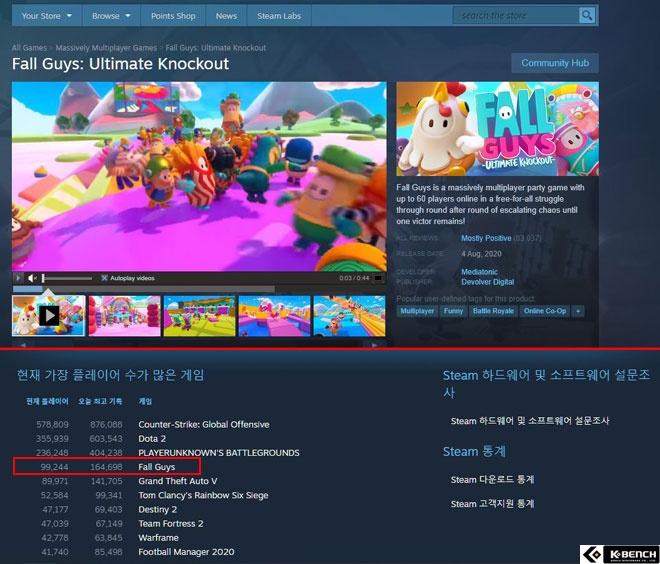Select the trailer thumbnail with play overlay
The width and height of the screenshot is (660, 564).
tap(48, 316)
